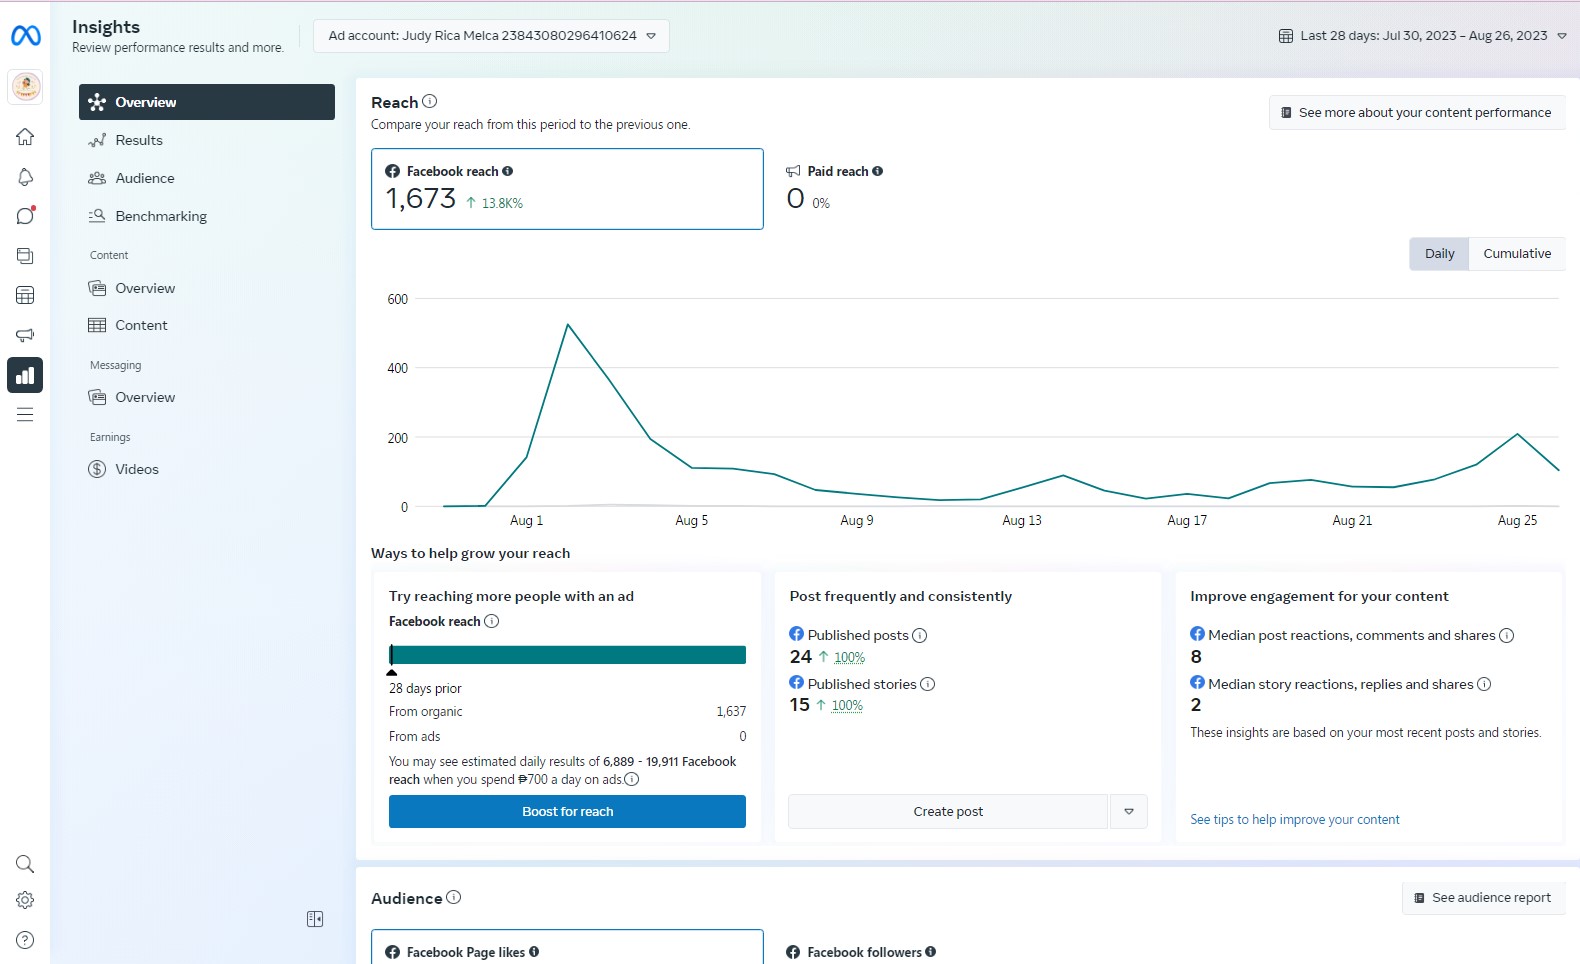
Task: Click info icon by Median post reactions
Action: point(1507,635)
